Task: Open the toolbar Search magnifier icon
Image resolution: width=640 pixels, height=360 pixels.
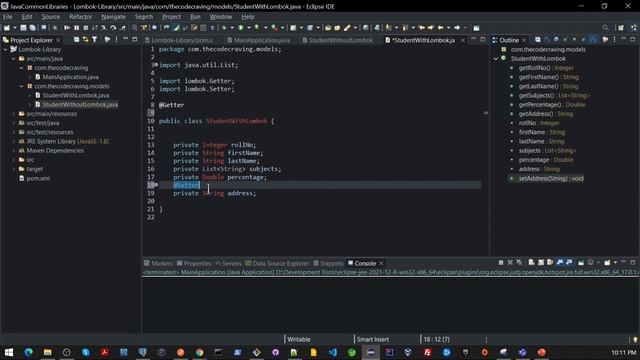Action: tap(605, 28)
